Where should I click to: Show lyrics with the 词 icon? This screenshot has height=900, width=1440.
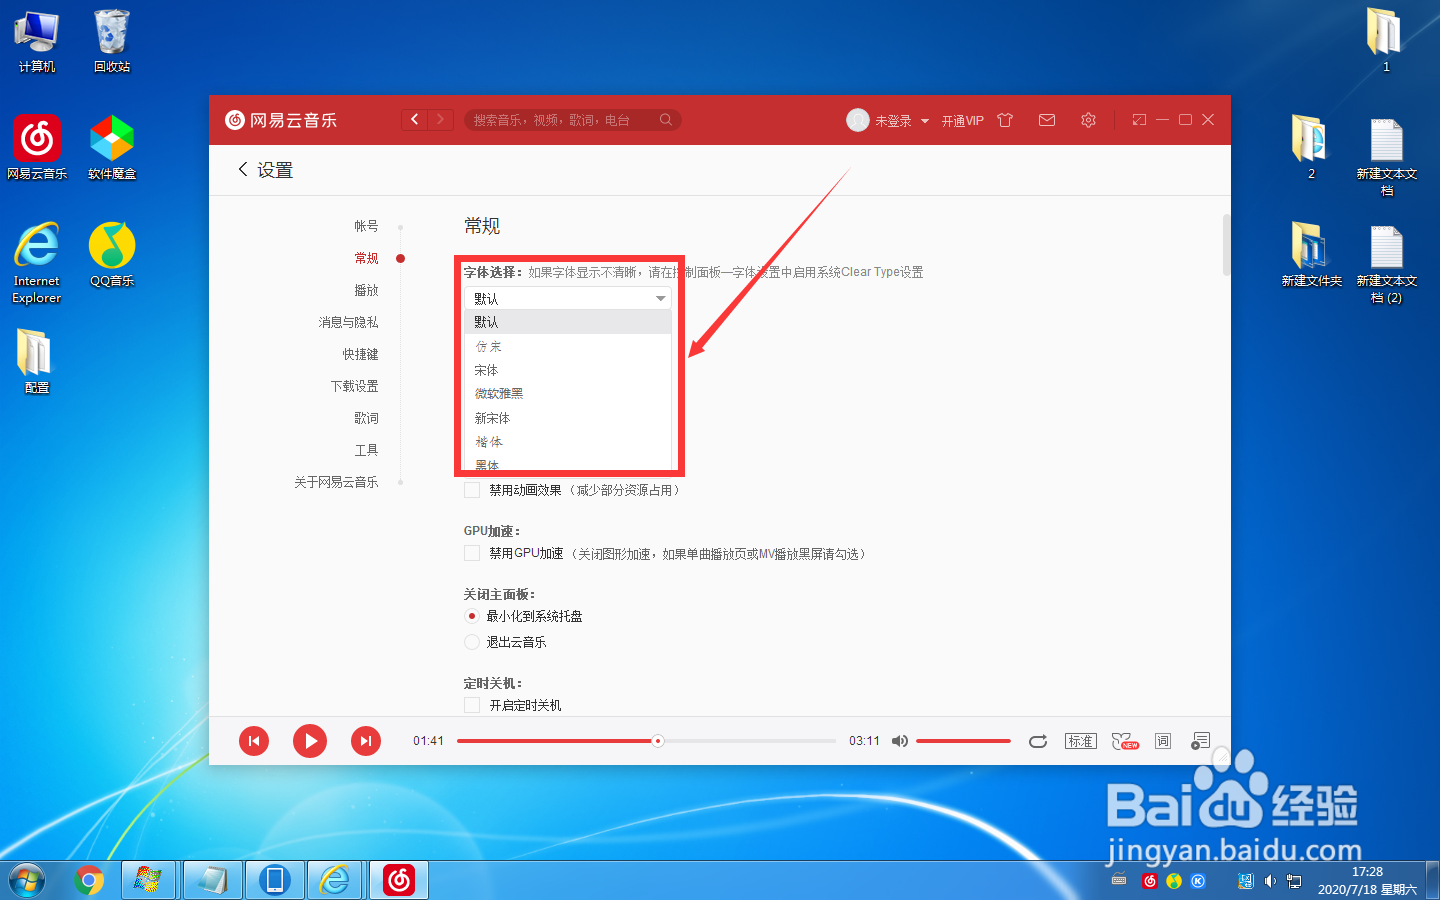click(1163, 741)
